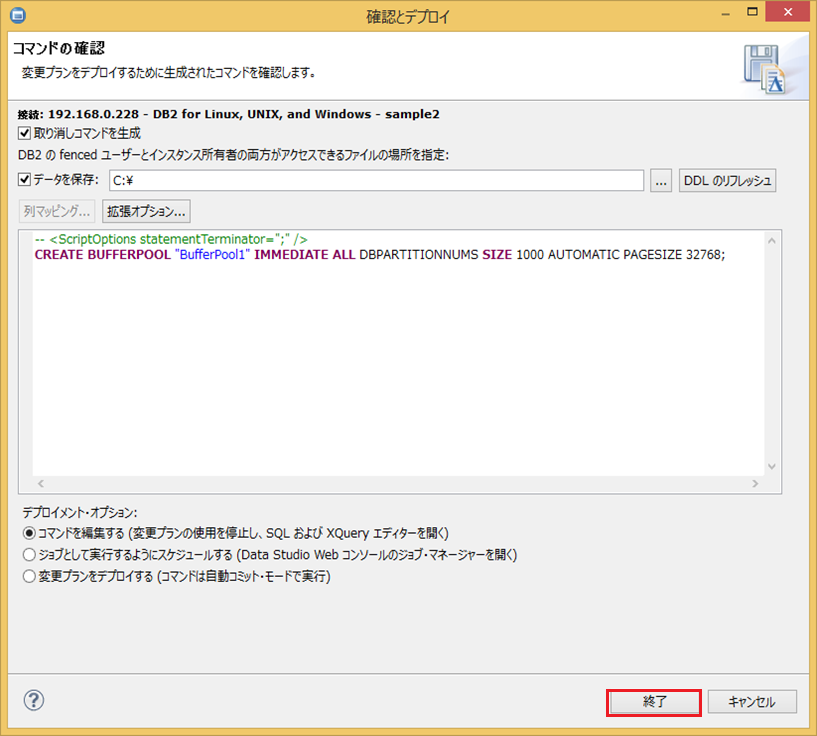Select 変更プランをデプロイする radio option
The image size is (817, 736).
[29, 576]
